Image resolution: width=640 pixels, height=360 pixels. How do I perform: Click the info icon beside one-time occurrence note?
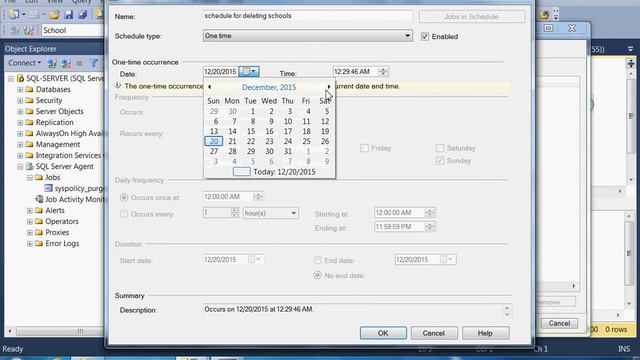coord(118,86)
